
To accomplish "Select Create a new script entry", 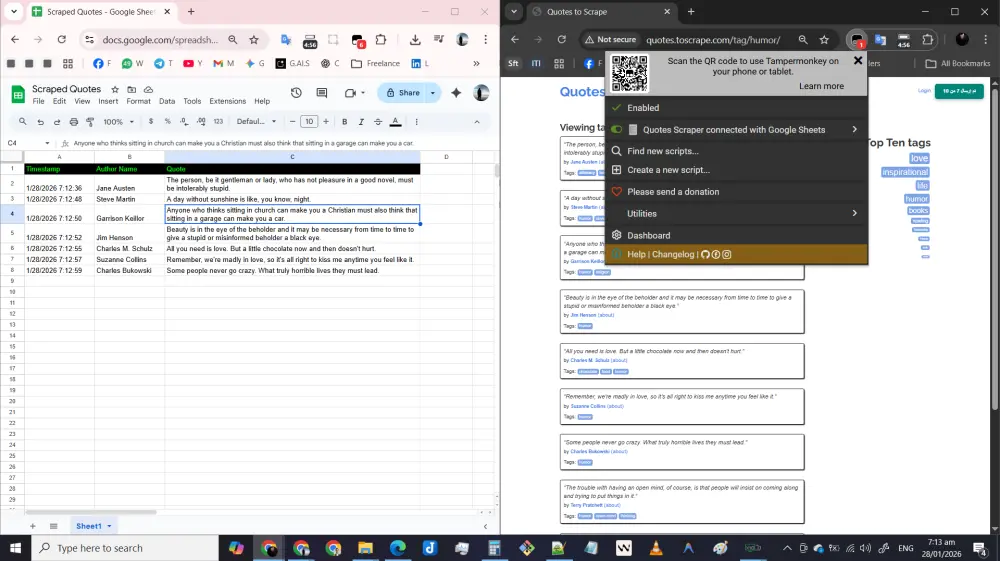I will click(x=668, y=170).
